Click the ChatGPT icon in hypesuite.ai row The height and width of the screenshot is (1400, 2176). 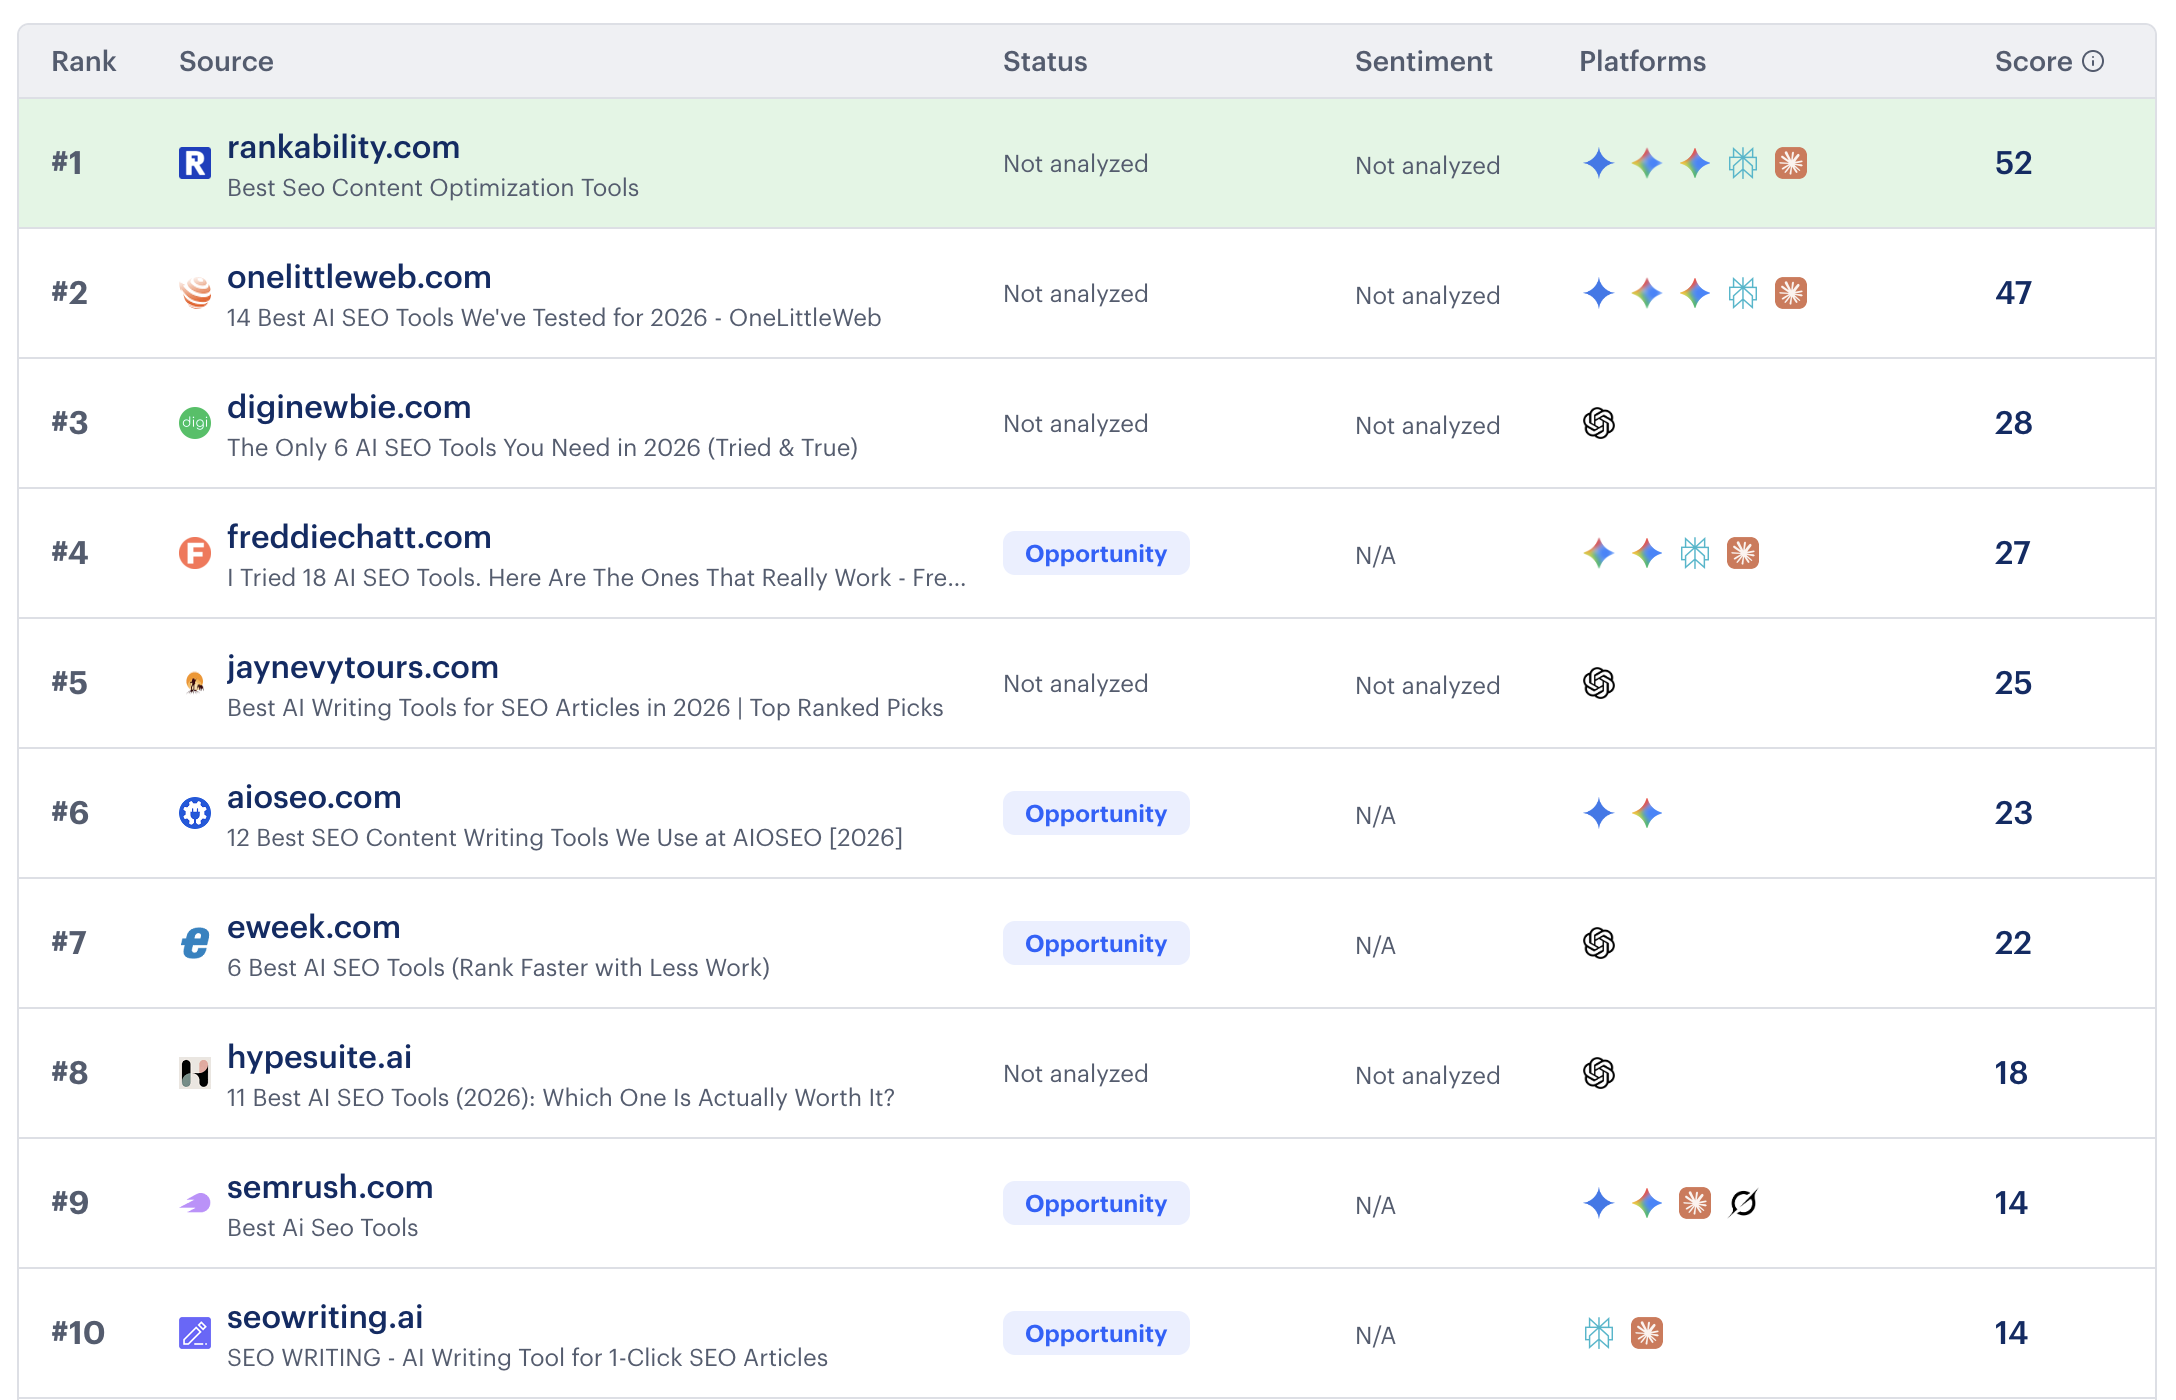click(1599, 1073)
